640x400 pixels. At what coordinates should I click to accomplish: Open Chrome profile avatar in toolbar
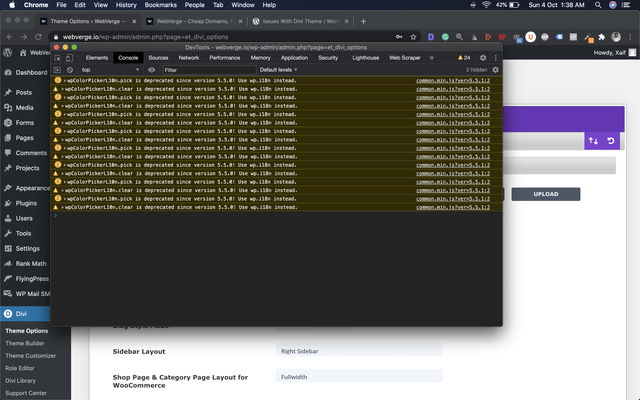(x=616, y=37)
